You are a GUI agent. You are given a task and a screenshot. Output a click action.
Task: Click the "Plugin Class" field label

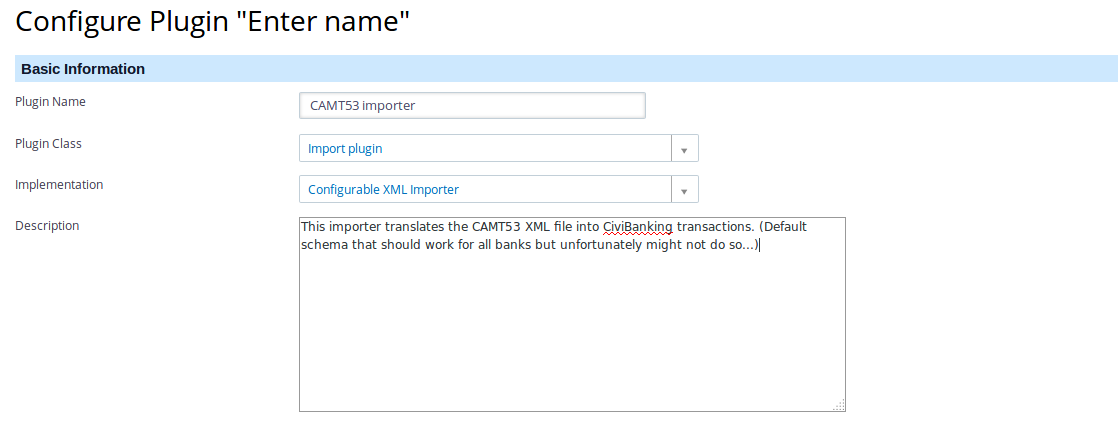48,143
